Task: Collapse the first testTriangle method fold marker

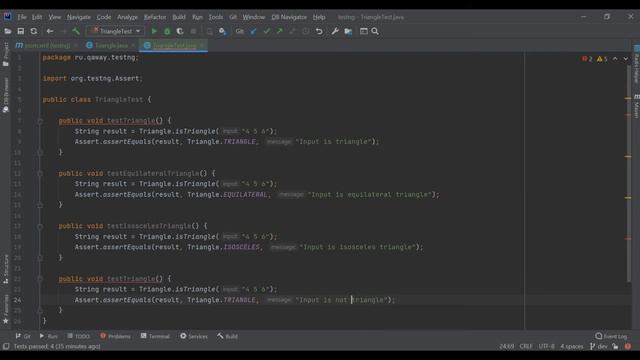Action: click(40, 121)
